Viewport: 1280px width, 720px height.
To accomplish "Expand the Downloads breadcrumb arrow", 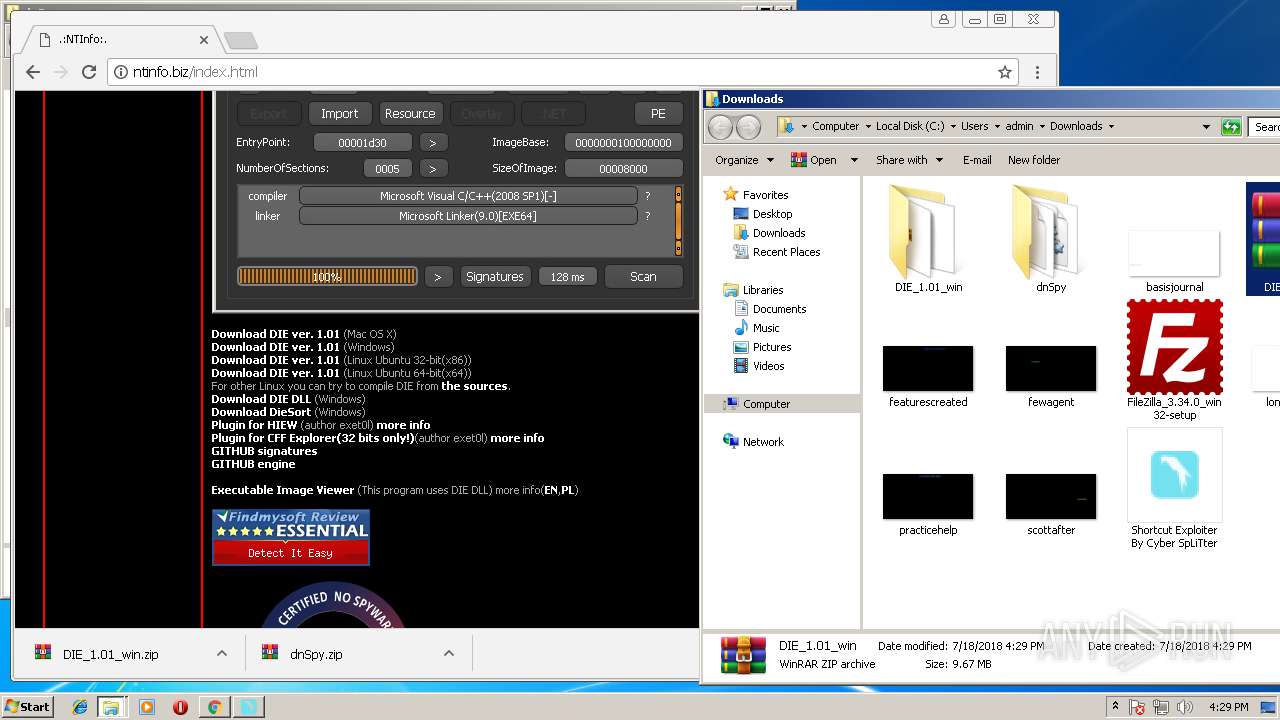I will (1111, 127).
